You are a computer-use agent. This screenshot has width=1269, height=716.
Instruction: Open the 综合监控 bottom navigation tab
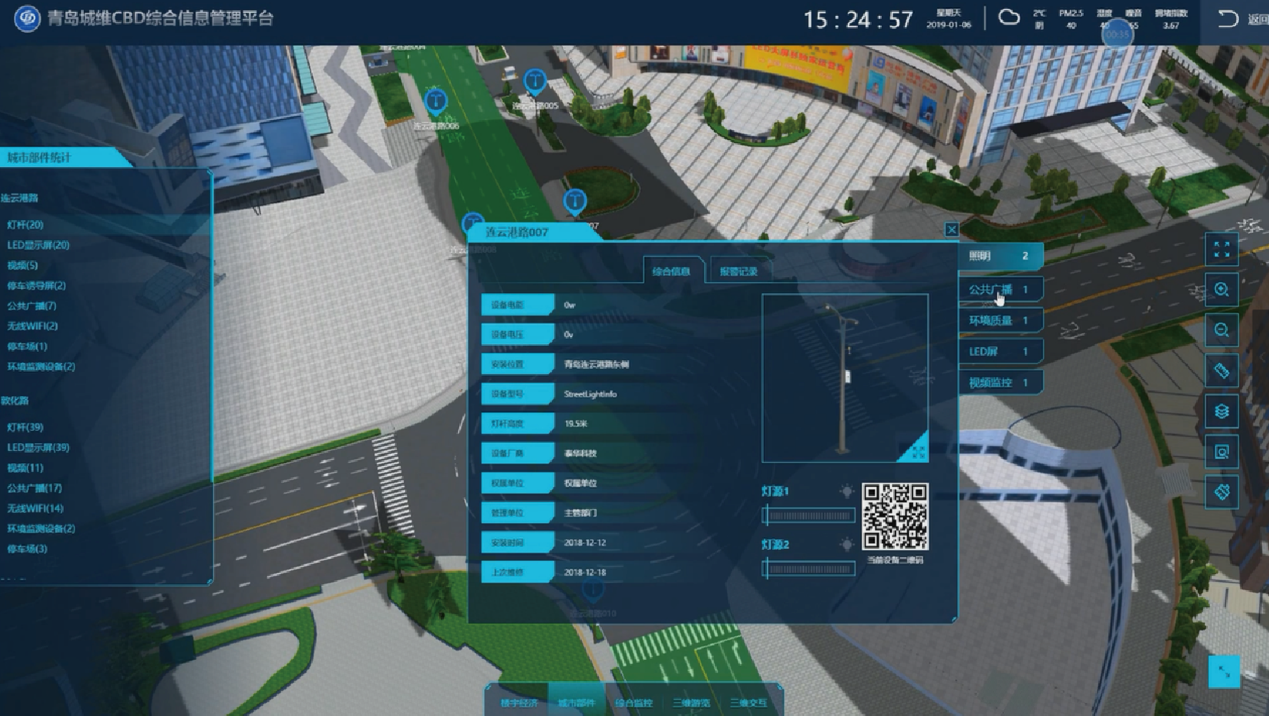633,703
